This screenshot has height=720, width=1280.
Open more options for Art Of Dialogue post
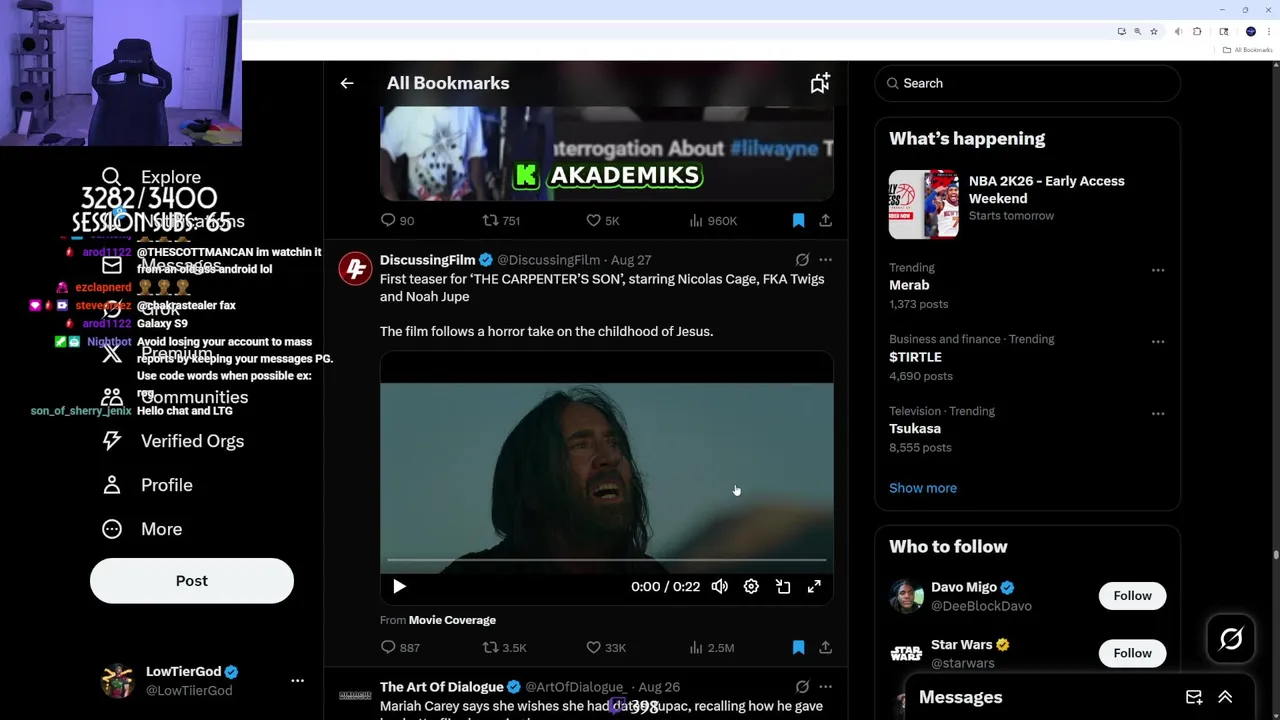(x=825, y=687)
